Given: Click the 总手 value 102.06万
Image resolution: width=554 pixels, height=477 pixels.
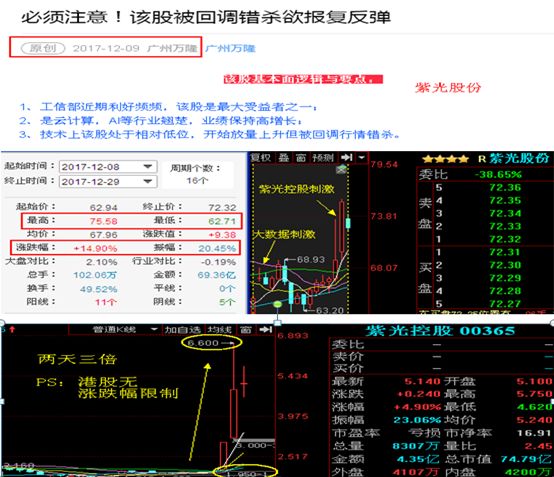Looking at the screenshot, I should (x=95, y=275).
